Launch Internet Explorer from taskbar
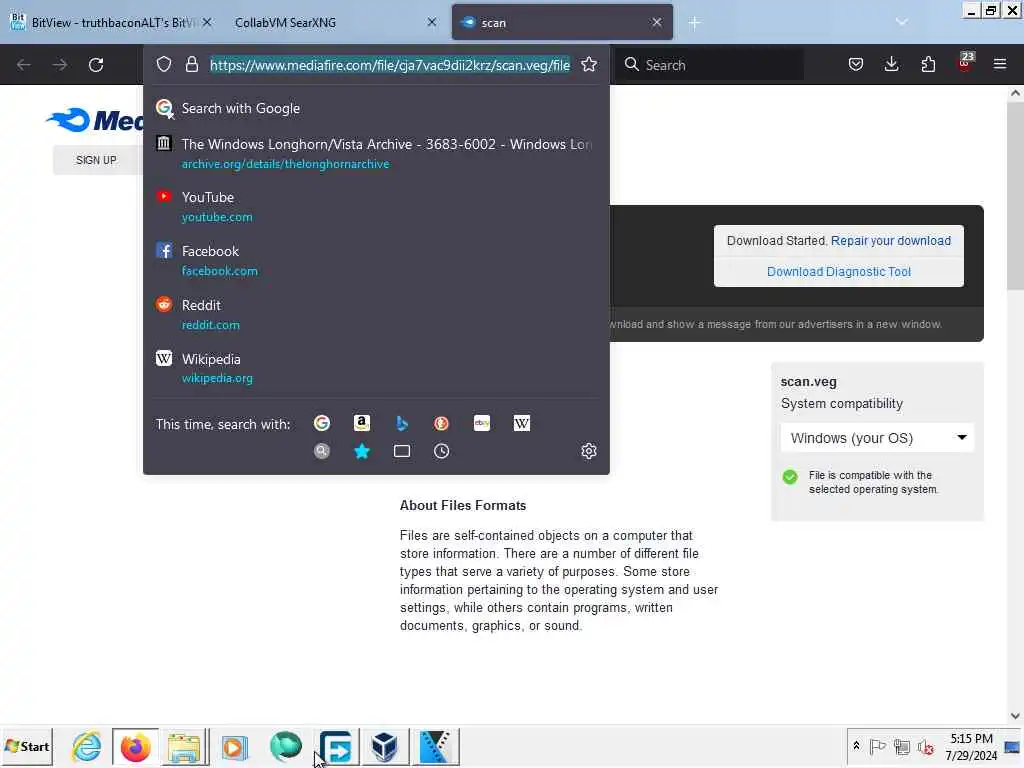The image size is (1024, 768). [86, 746]
